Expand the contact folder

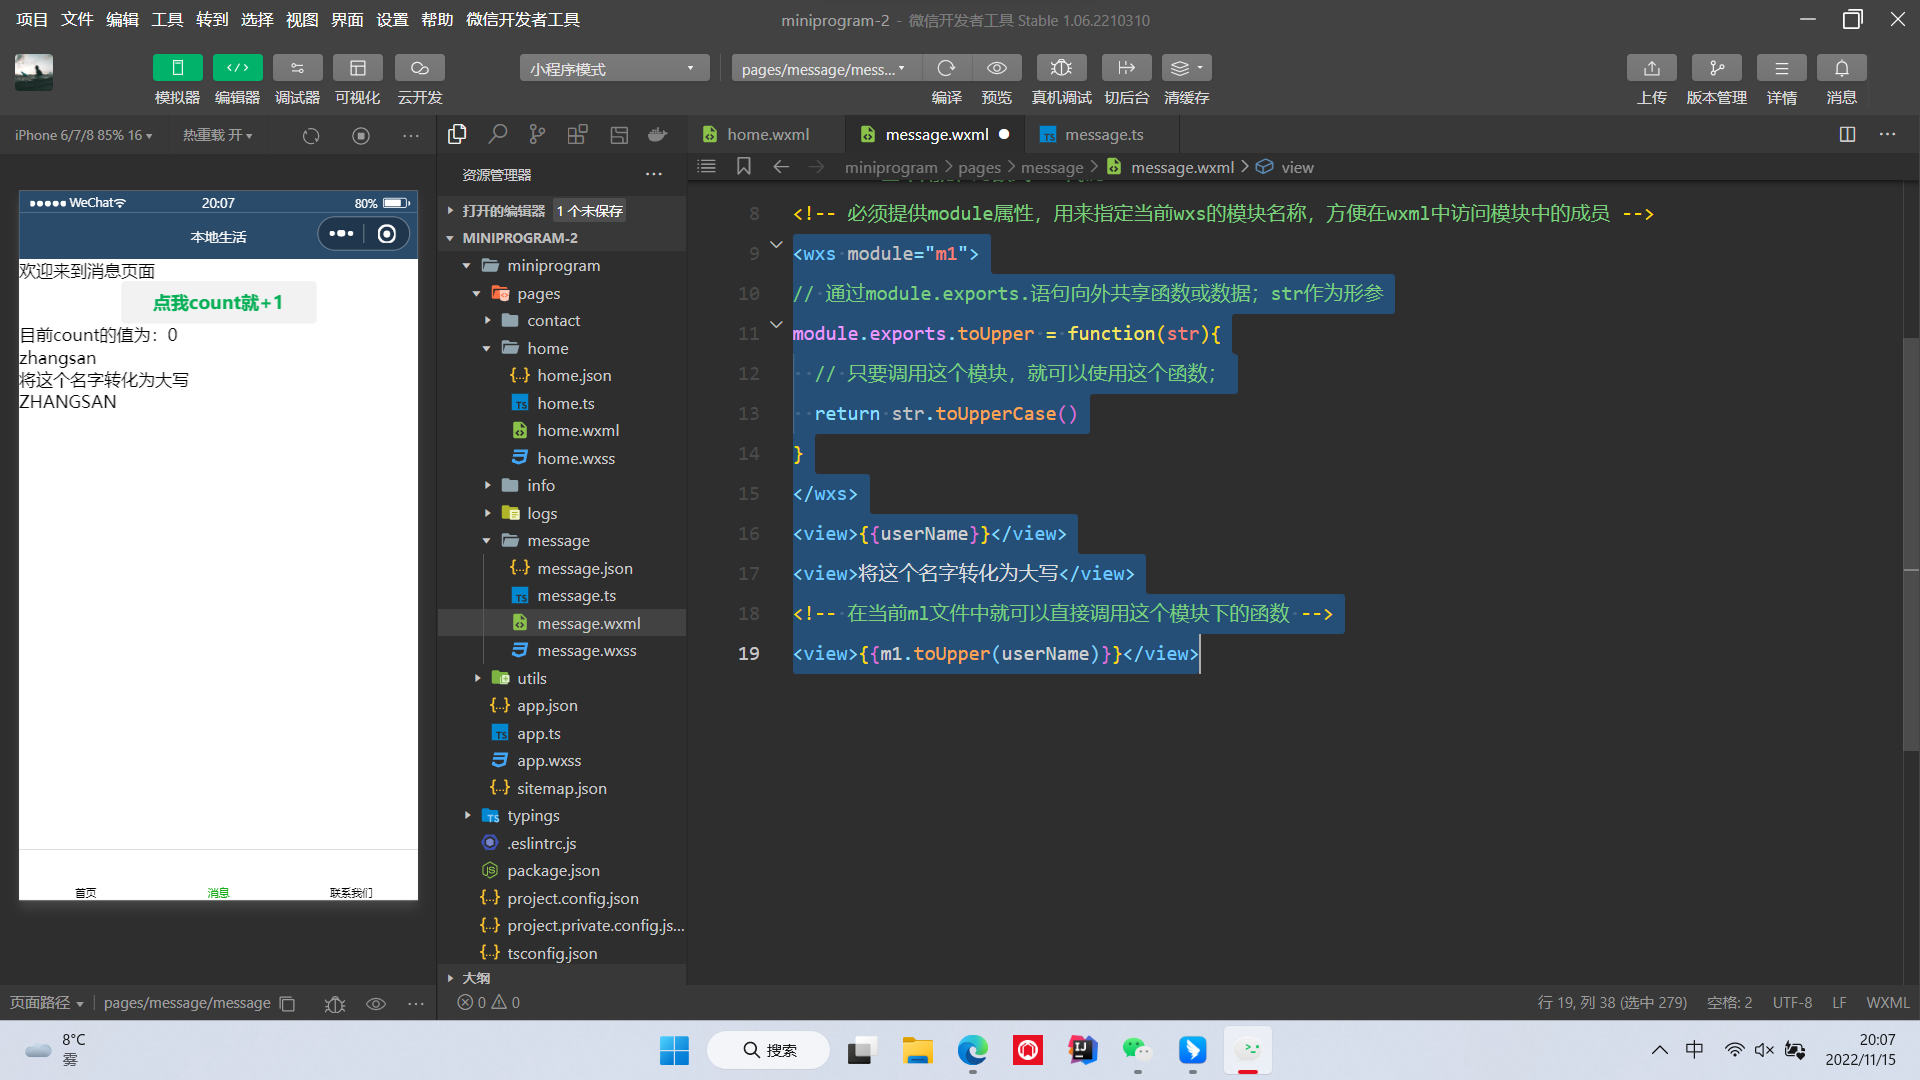(x=553, y=321)
